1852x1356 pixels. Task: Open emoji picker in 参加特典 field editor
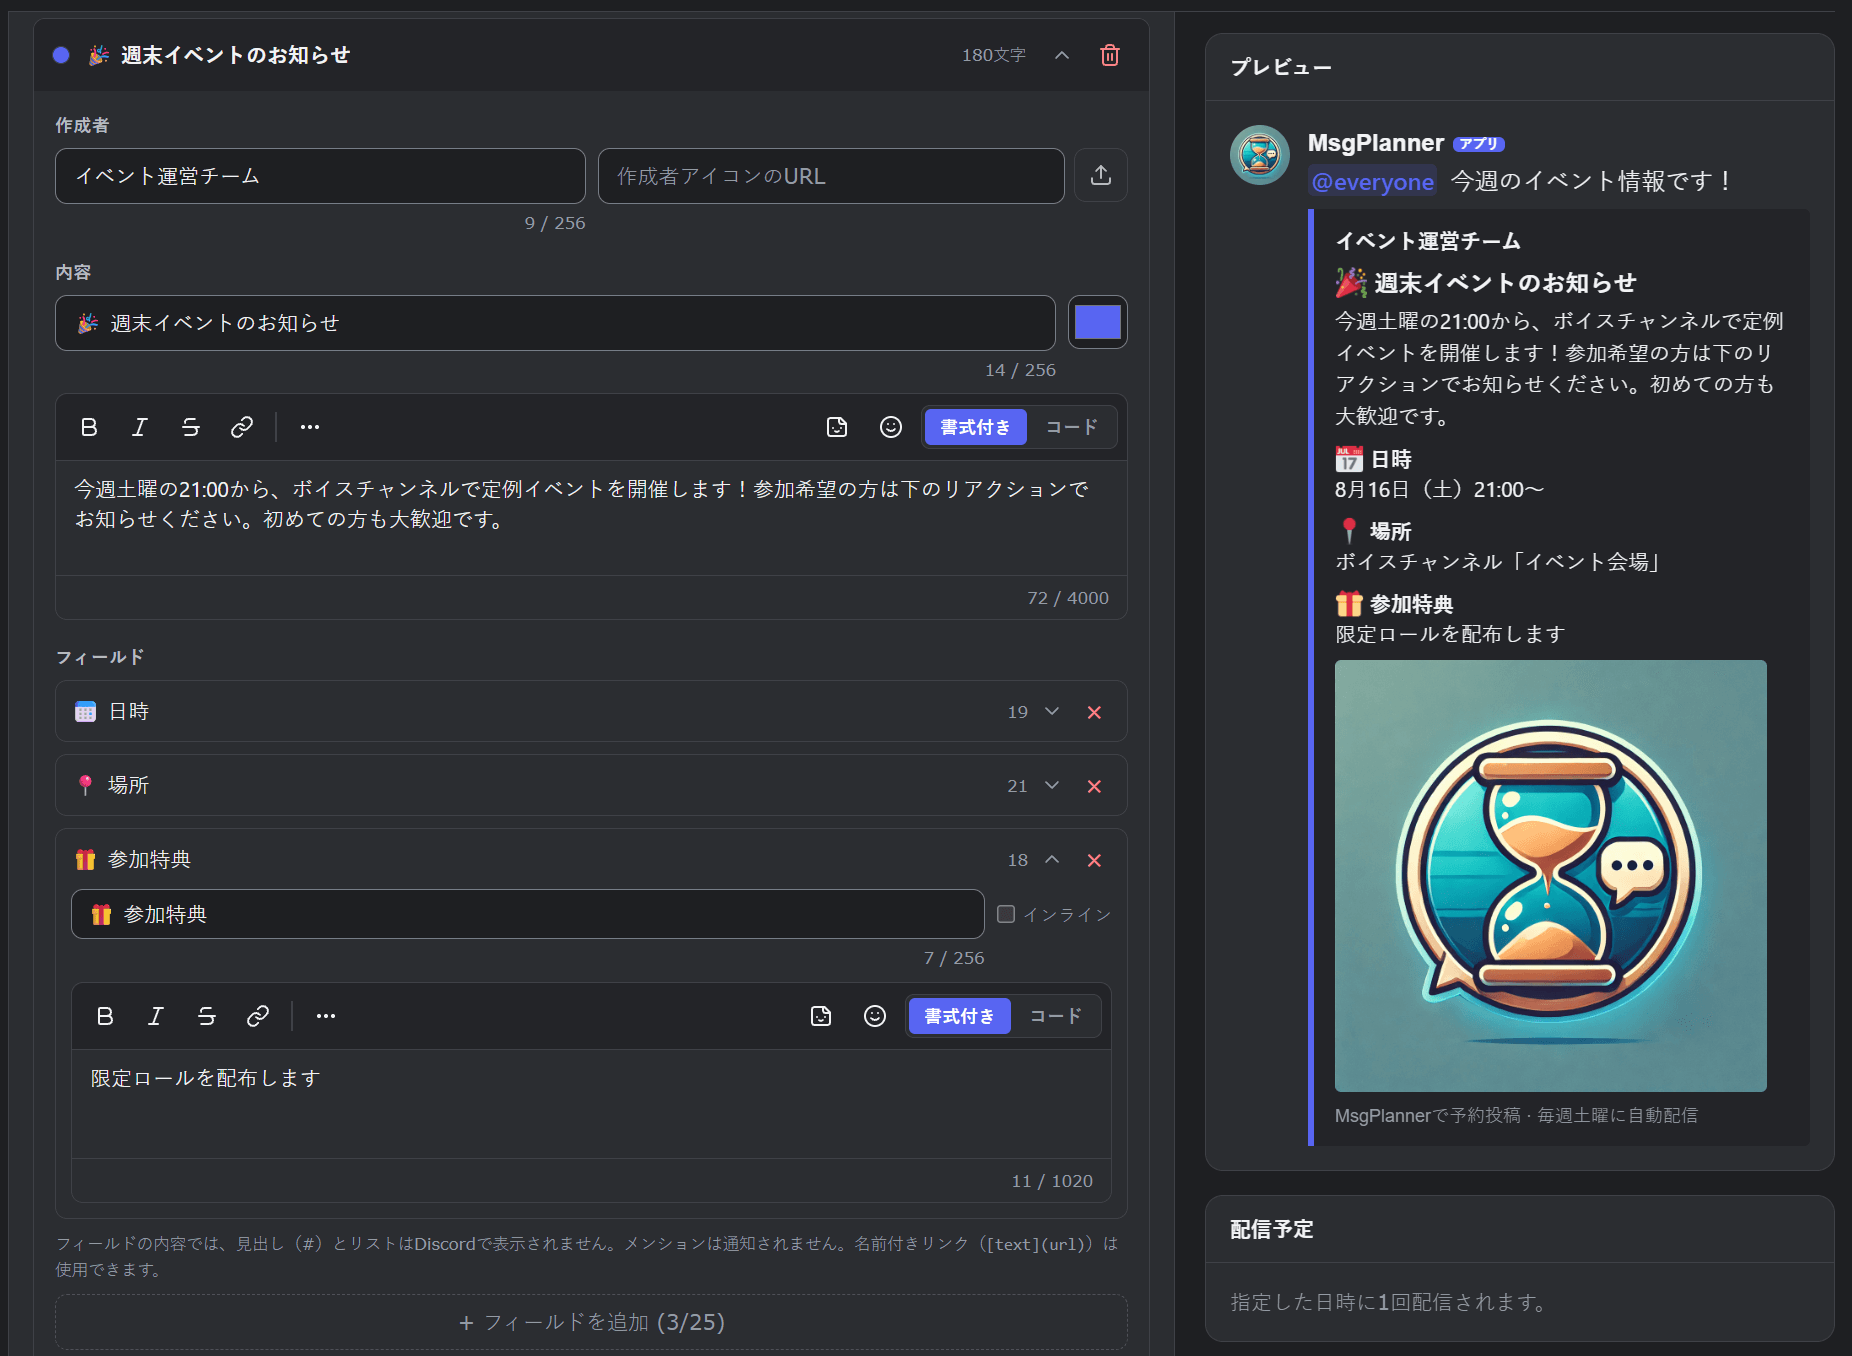point(875,1016)
